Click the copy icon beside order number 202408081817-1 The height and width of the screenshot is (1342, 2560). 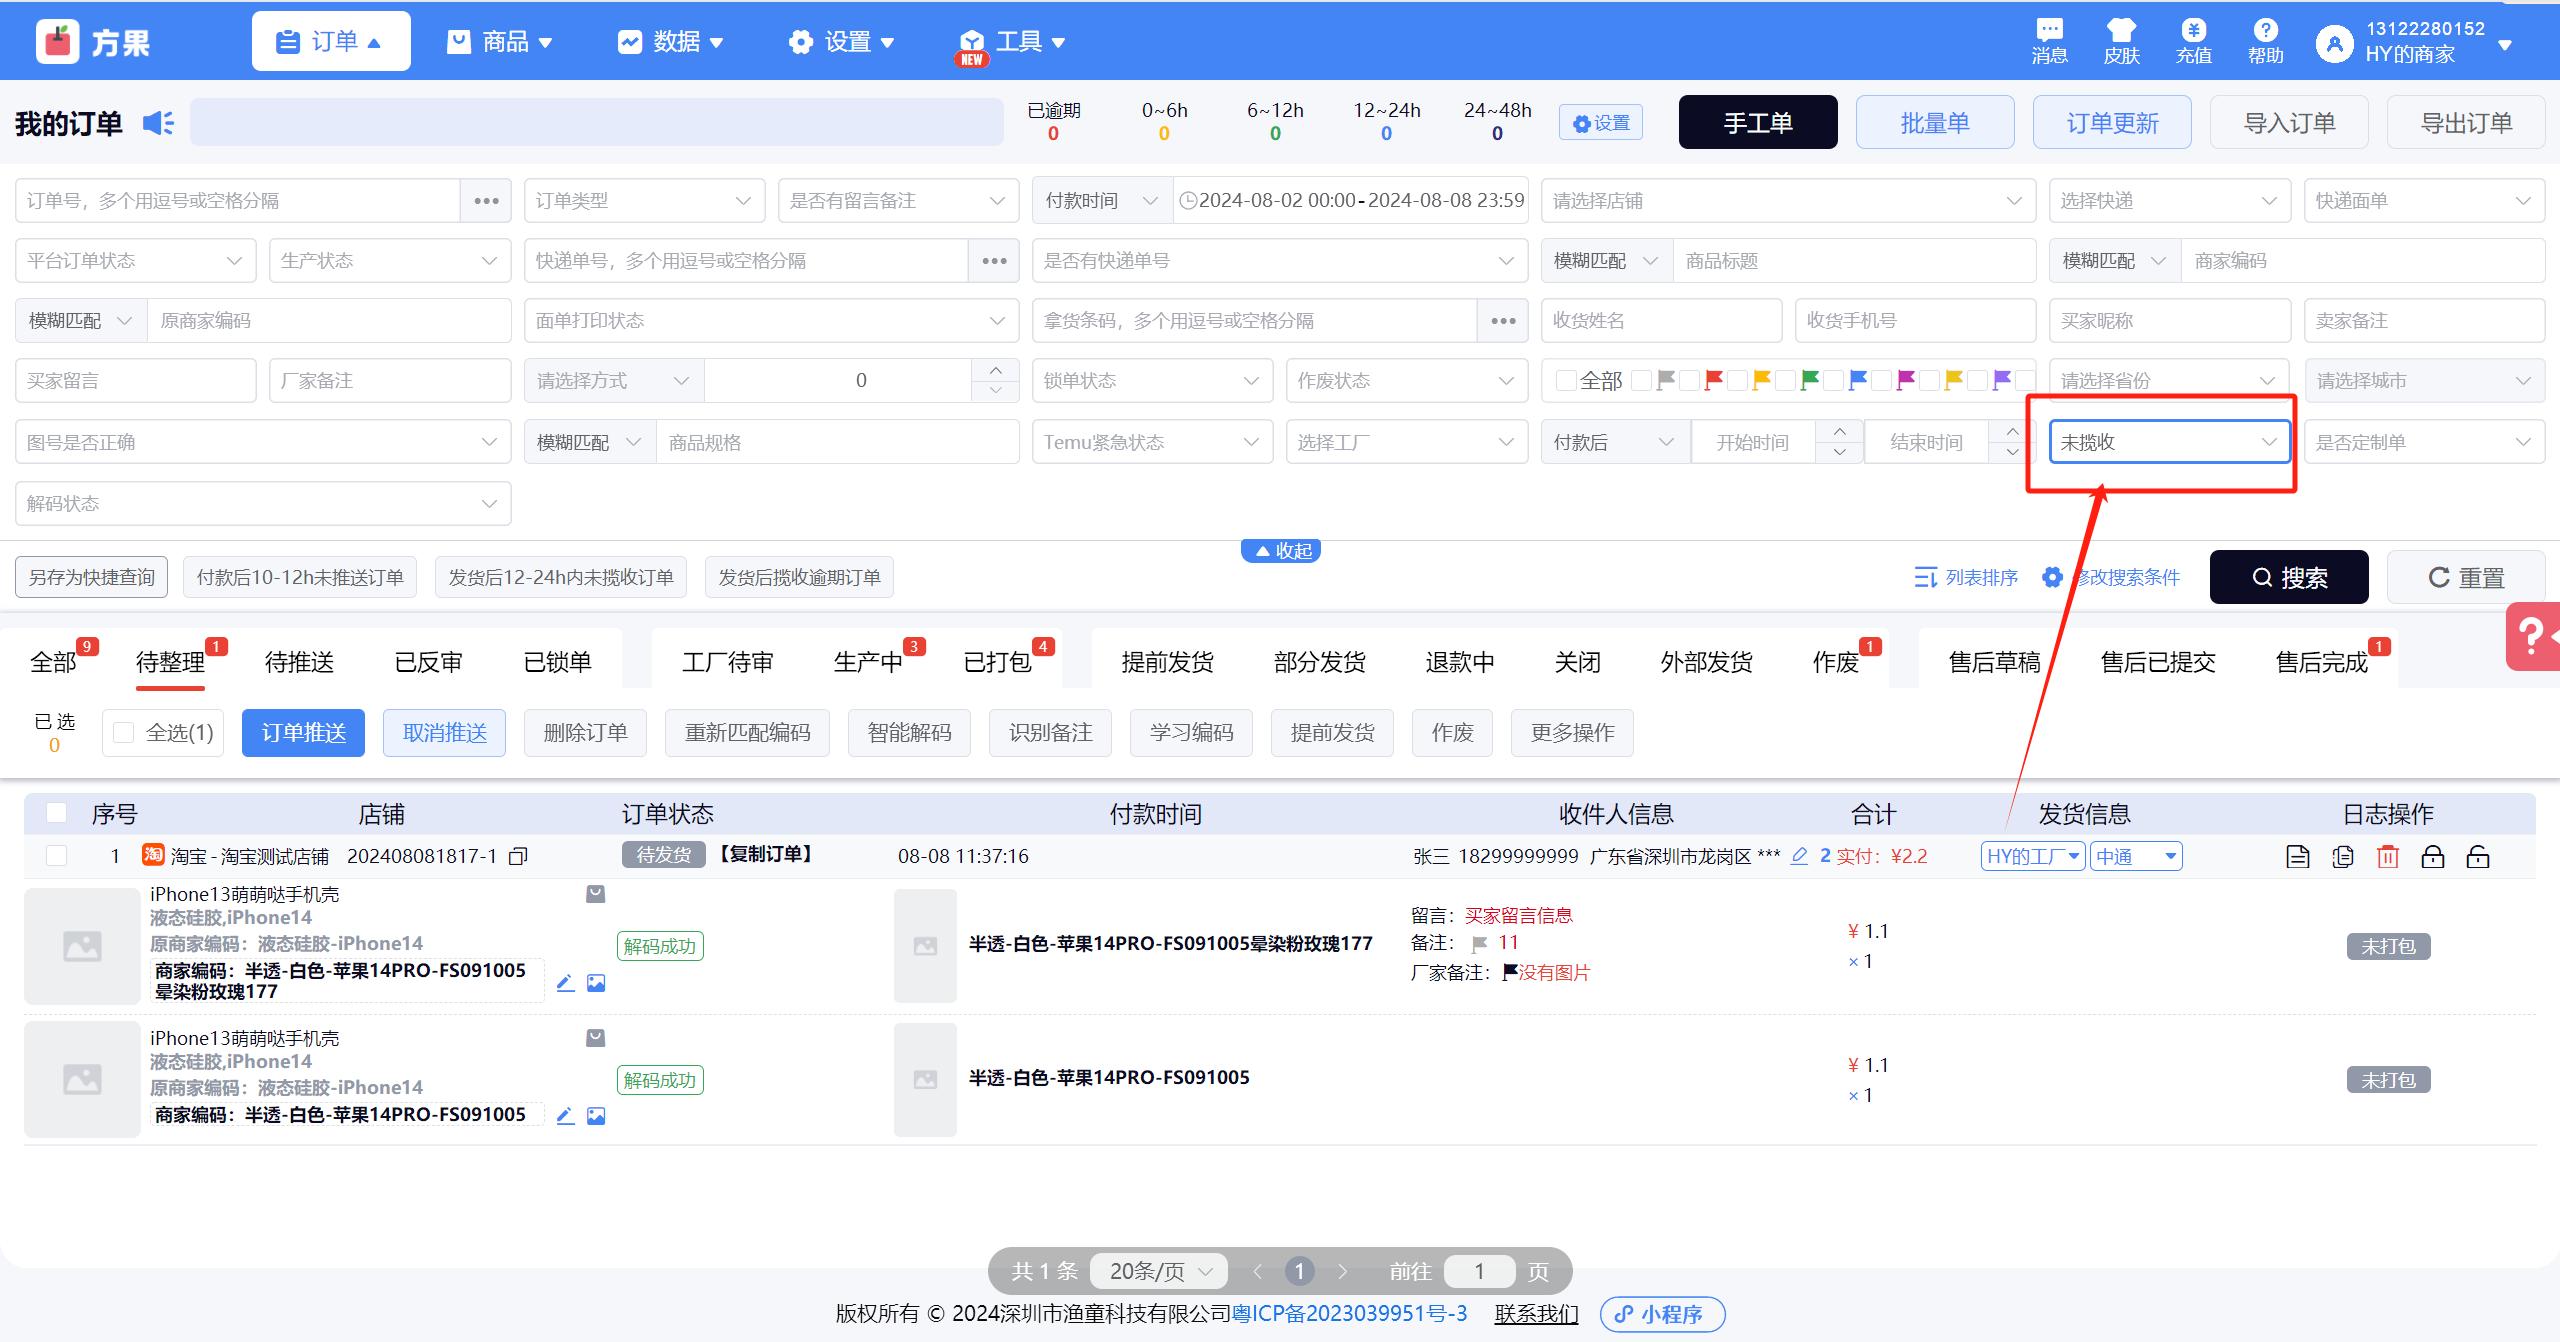tap(518, 856)
